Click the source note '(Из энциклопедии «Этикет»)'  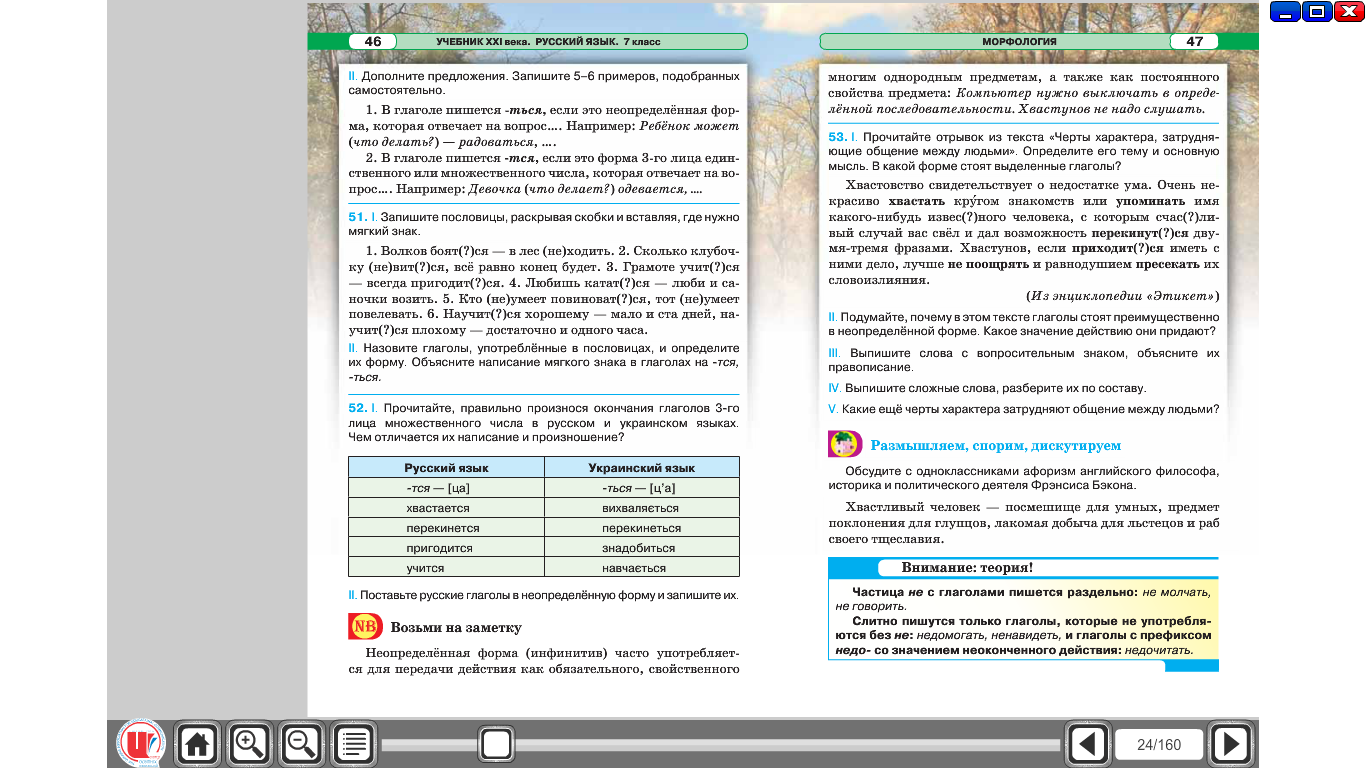tap(1122, 296)
